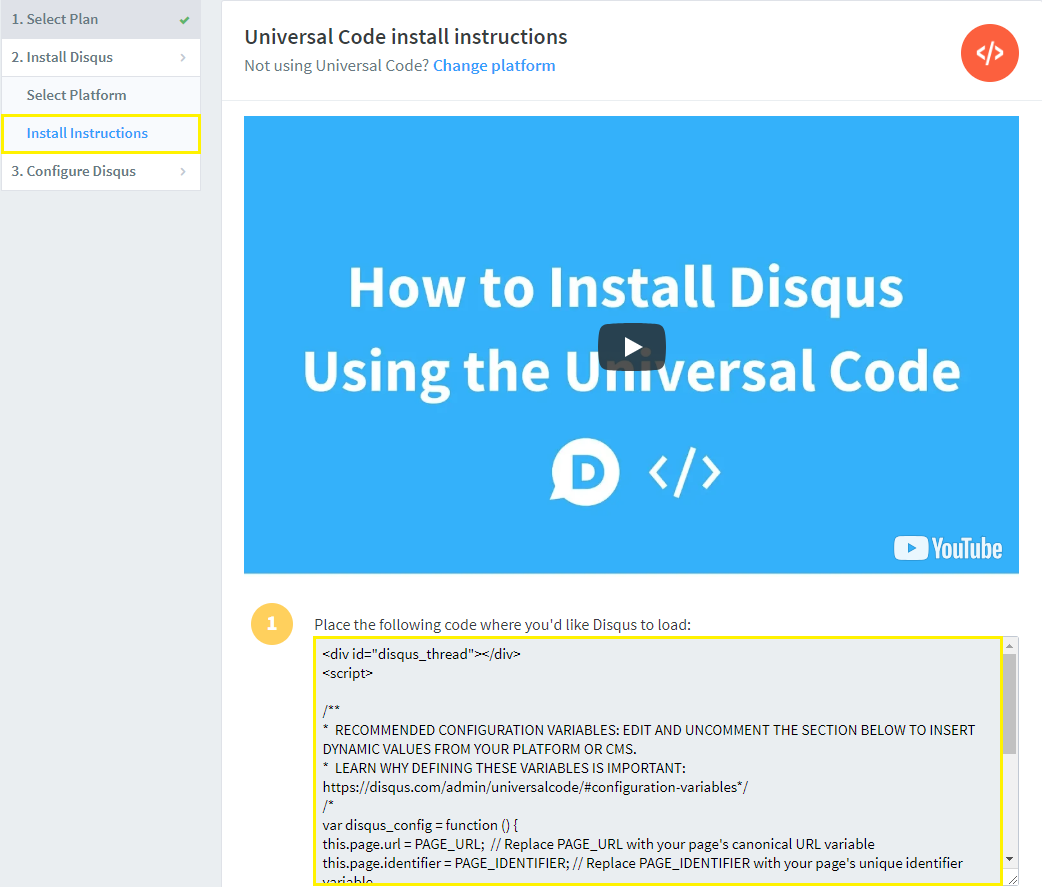This screenshot has height=887, width=1042.
Task: Click the code box scroll down arrow
Action: click(x=1009, y=859)
